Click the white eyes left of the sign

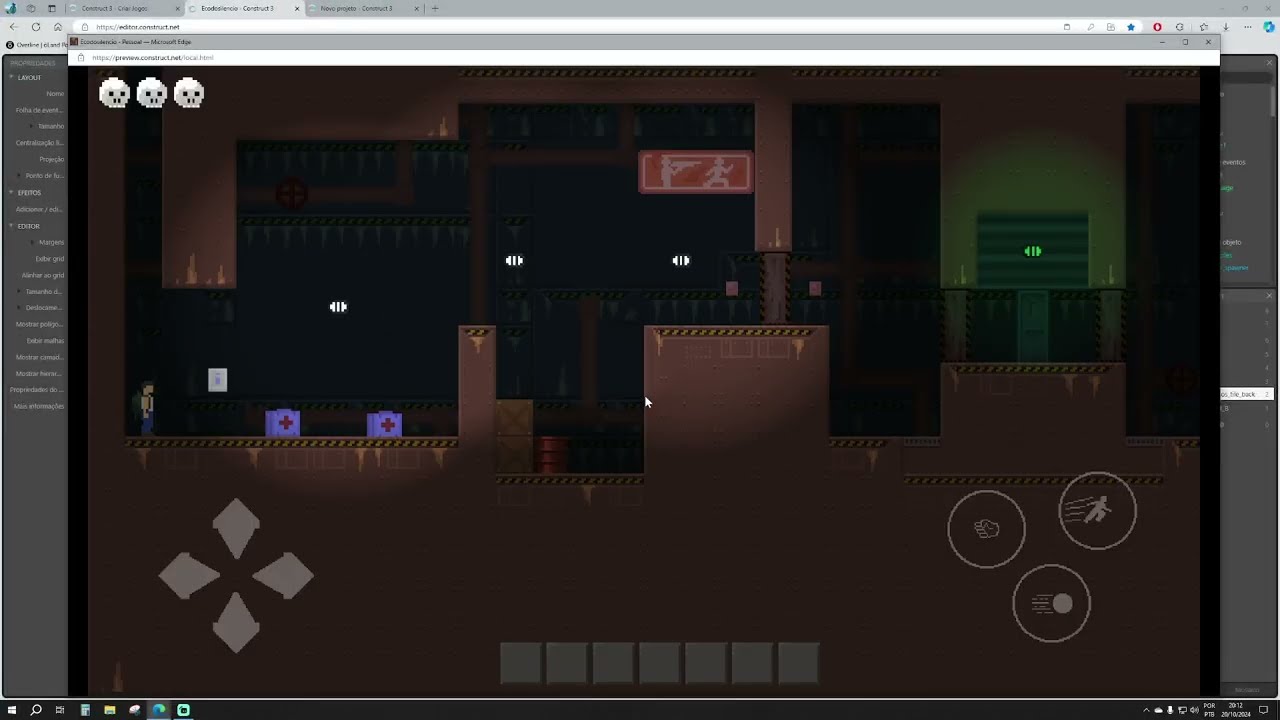[x=514, y=260]
